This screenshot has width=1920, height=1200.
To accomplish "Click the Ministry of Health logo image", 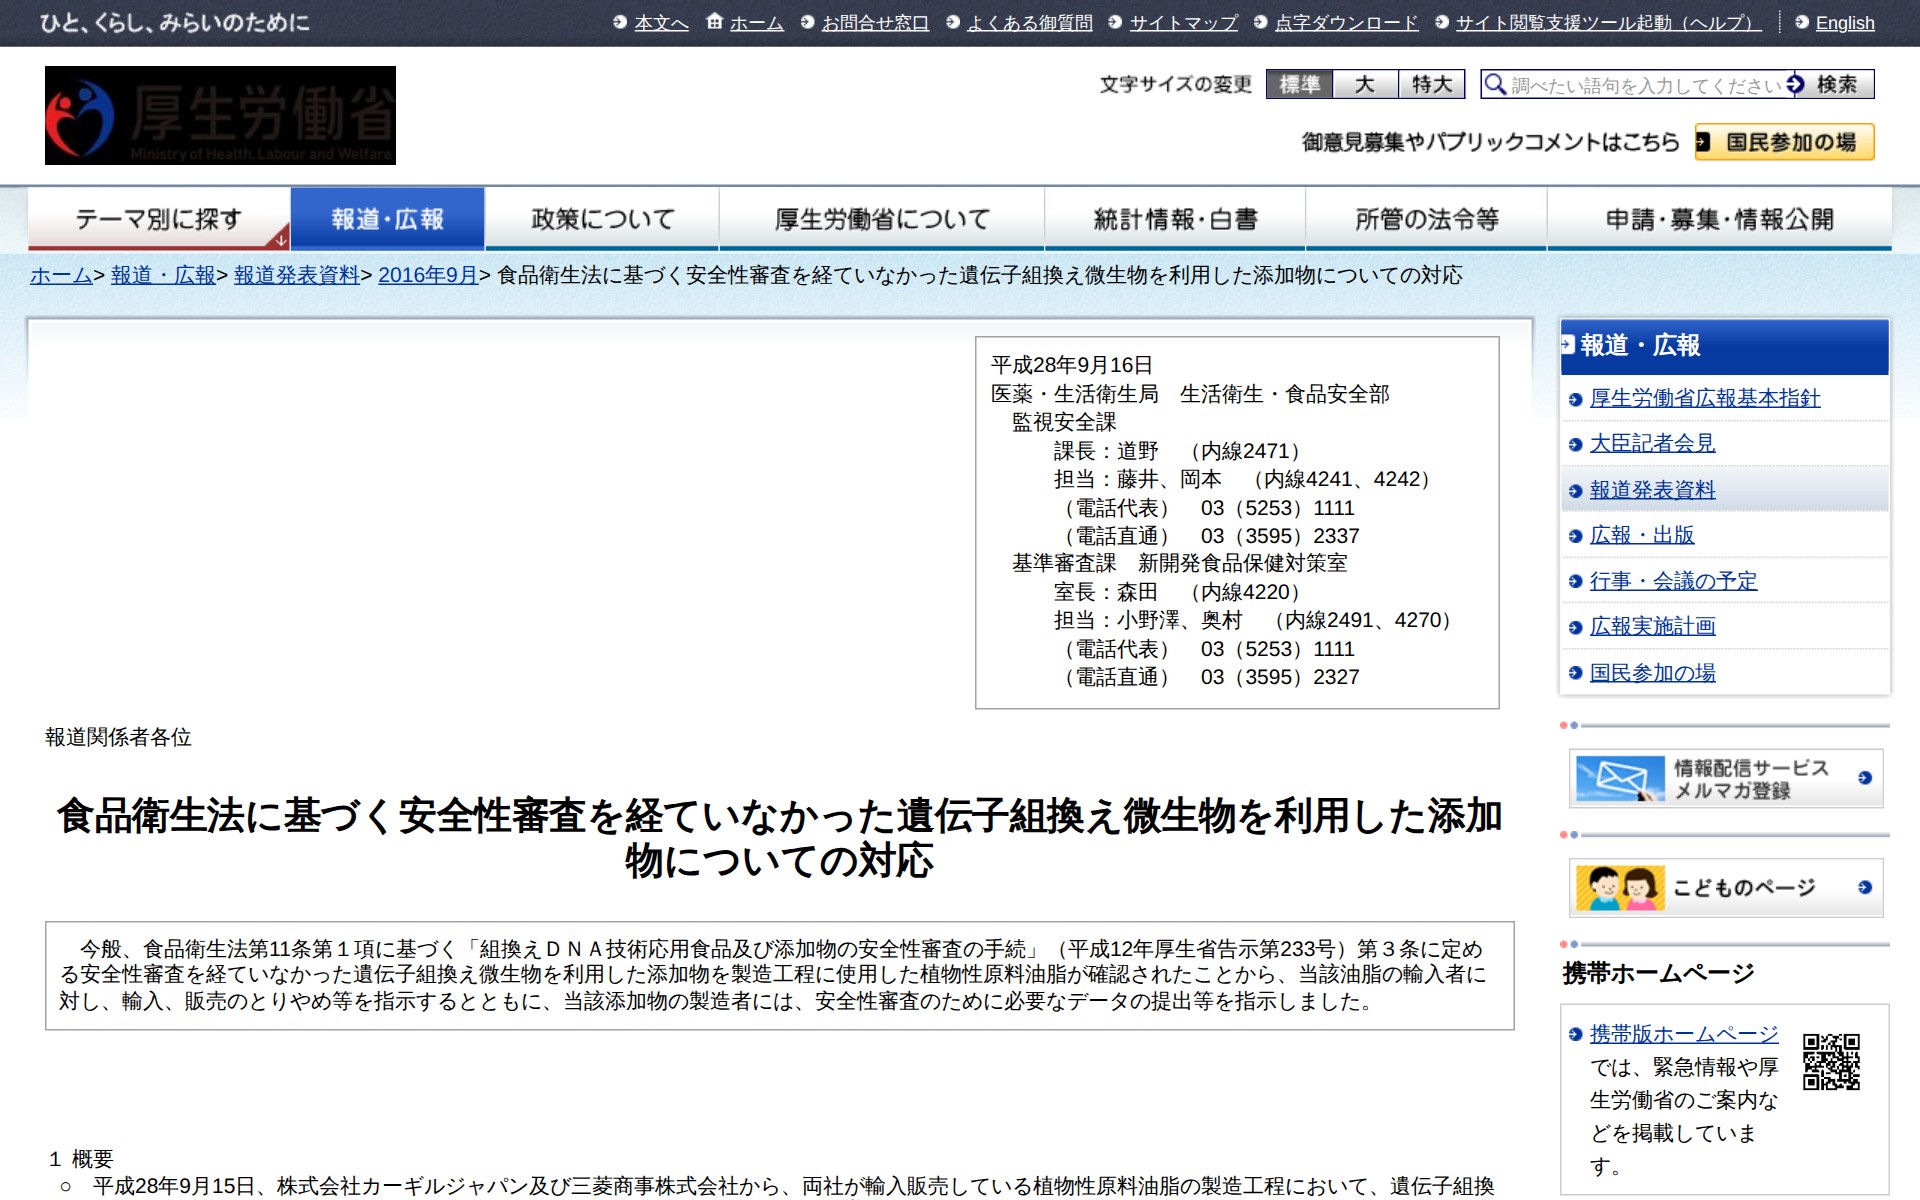I will tap(220, 115).
